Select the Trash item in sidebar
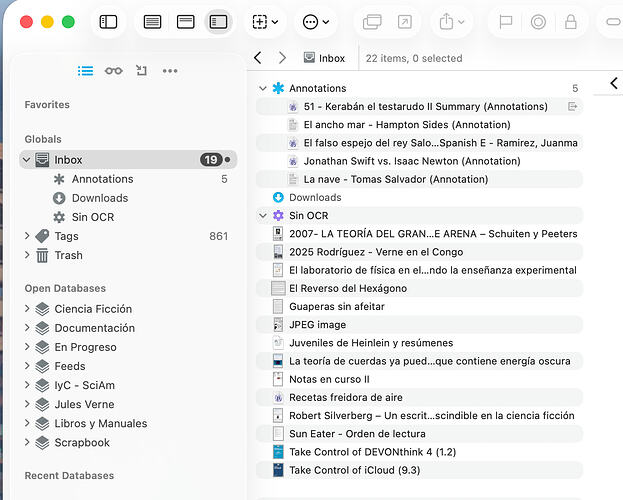 (x=68, y=255)
